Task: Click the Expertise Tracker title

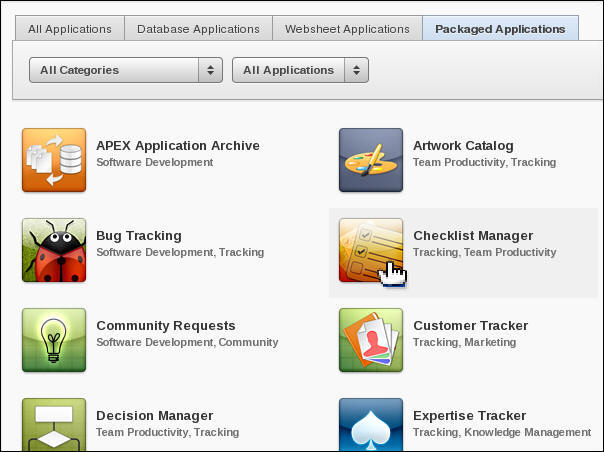Action: pyautogui.click(x=470, y=415)
